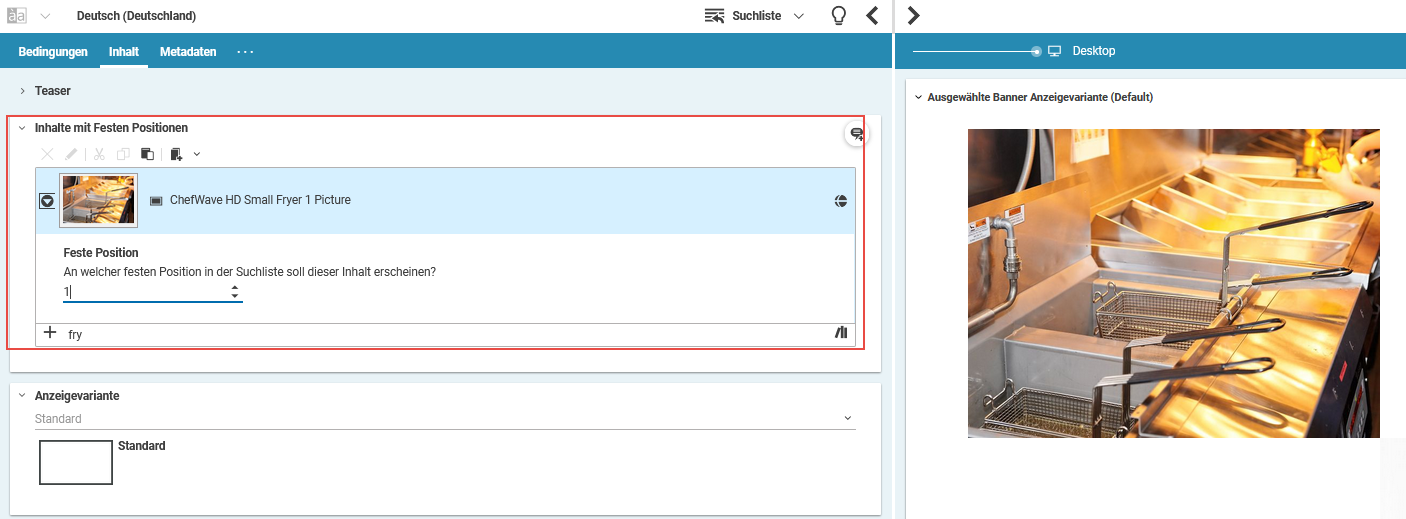Open library via the books icon
Image resolution: width=1406 pixels, height=519 pixels.
click(x=841, y=333)
